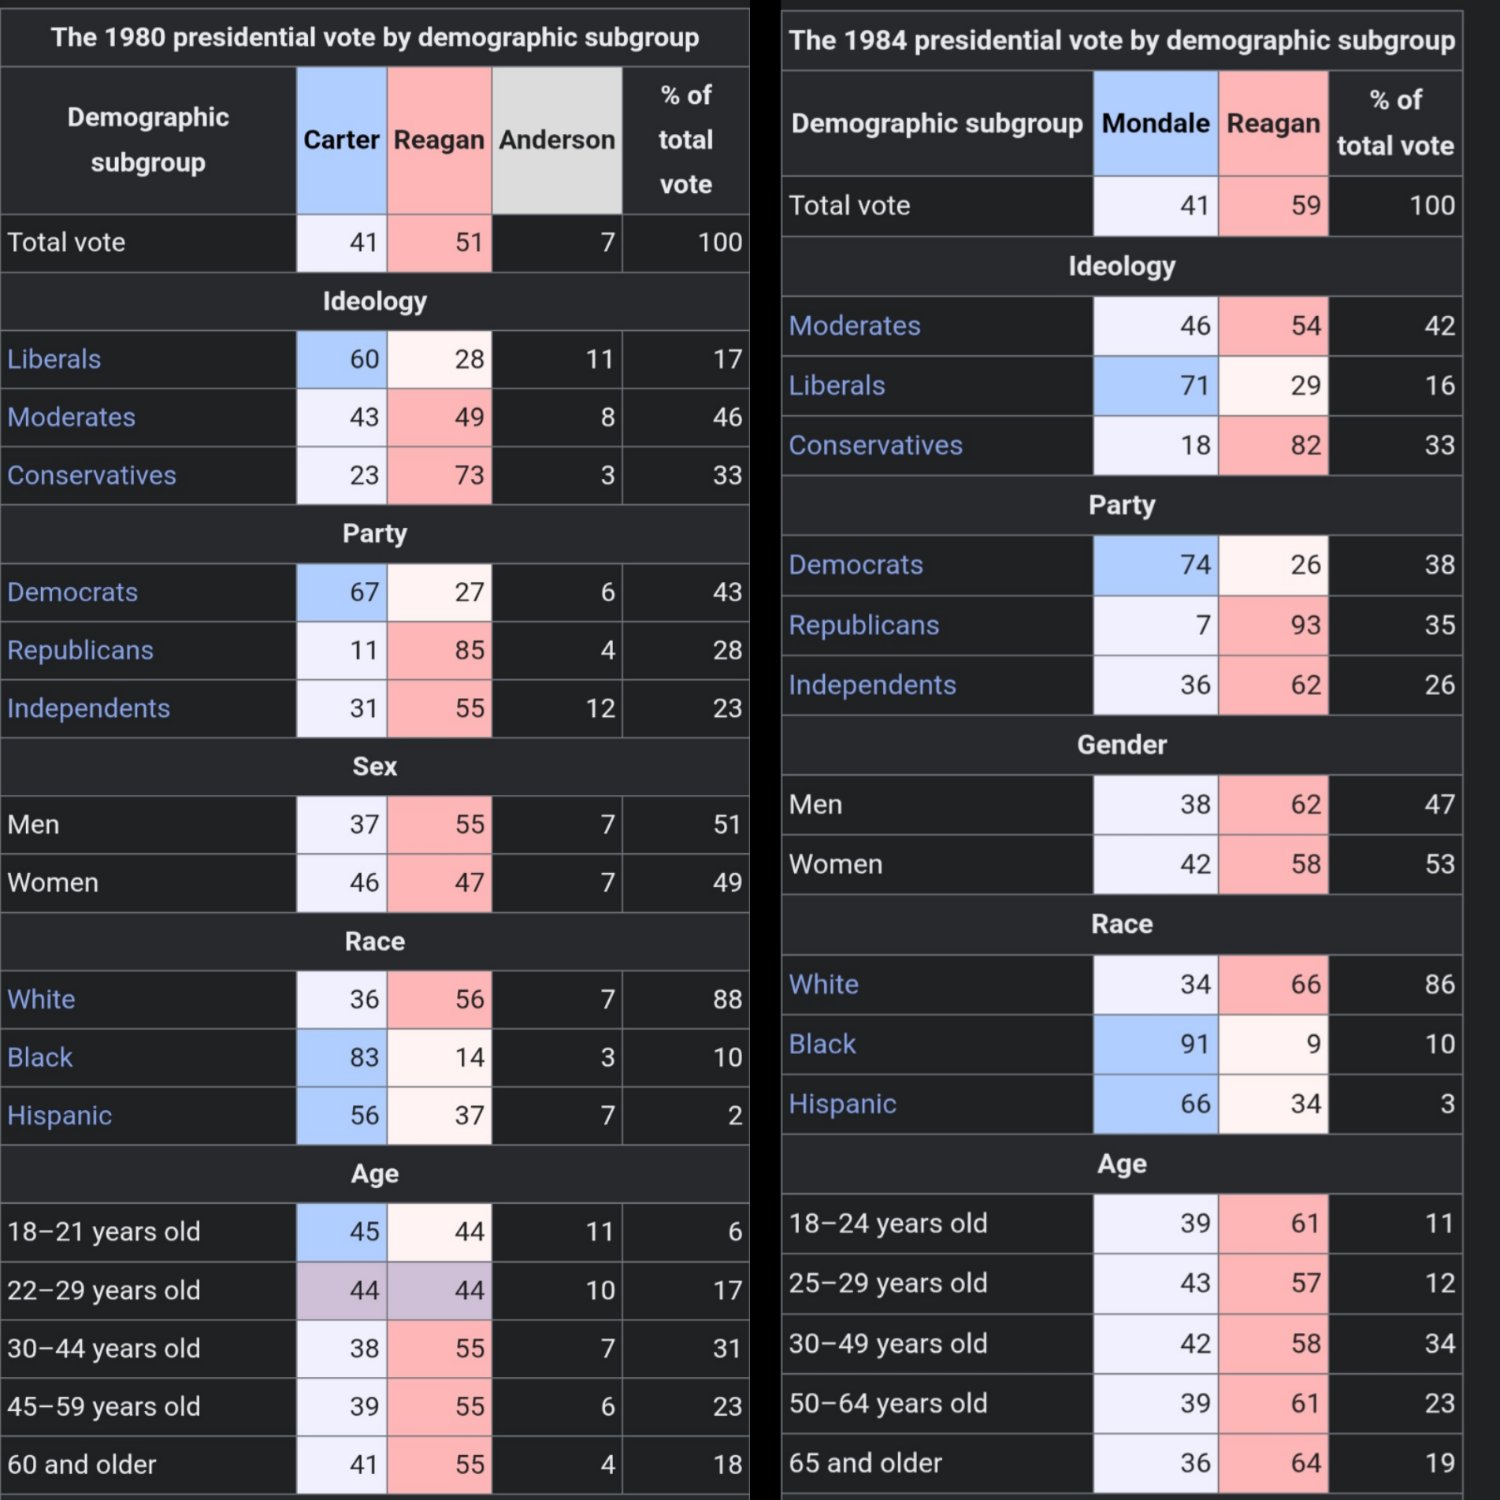Image resolution: width=1500 pixels, height=1500 pixels.
Task: Open the Moderates link in 1984 table
Action: coord(854,326)
